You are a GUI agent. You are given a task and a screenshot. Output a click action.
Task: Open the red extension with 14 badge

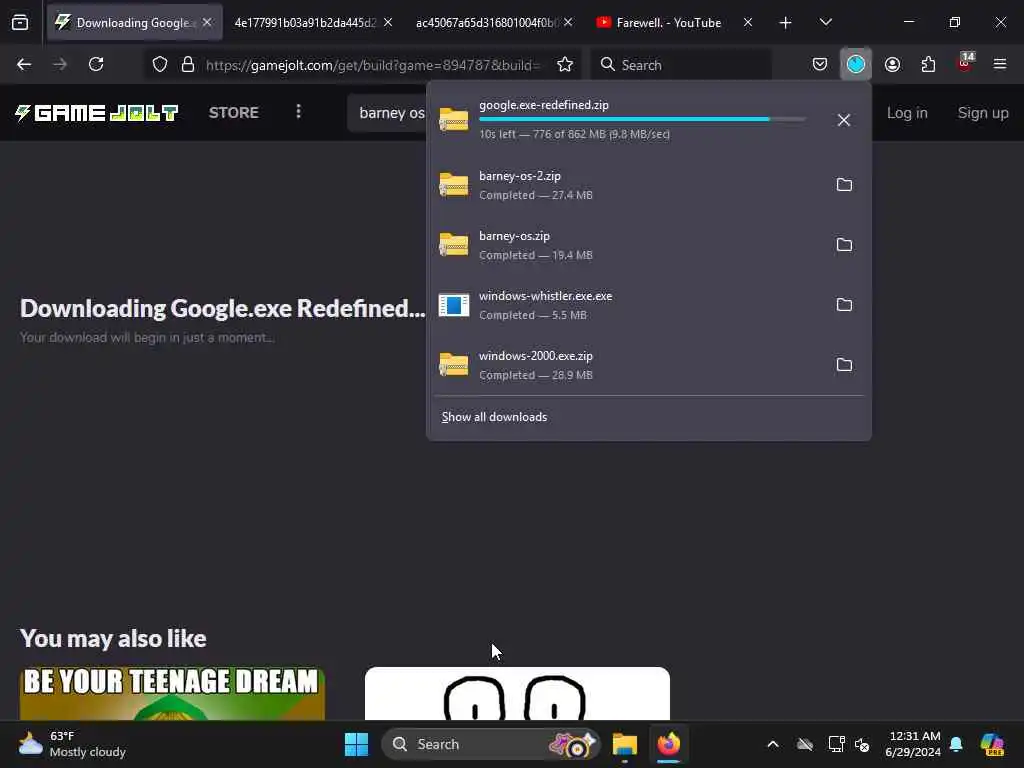[965, 63]
